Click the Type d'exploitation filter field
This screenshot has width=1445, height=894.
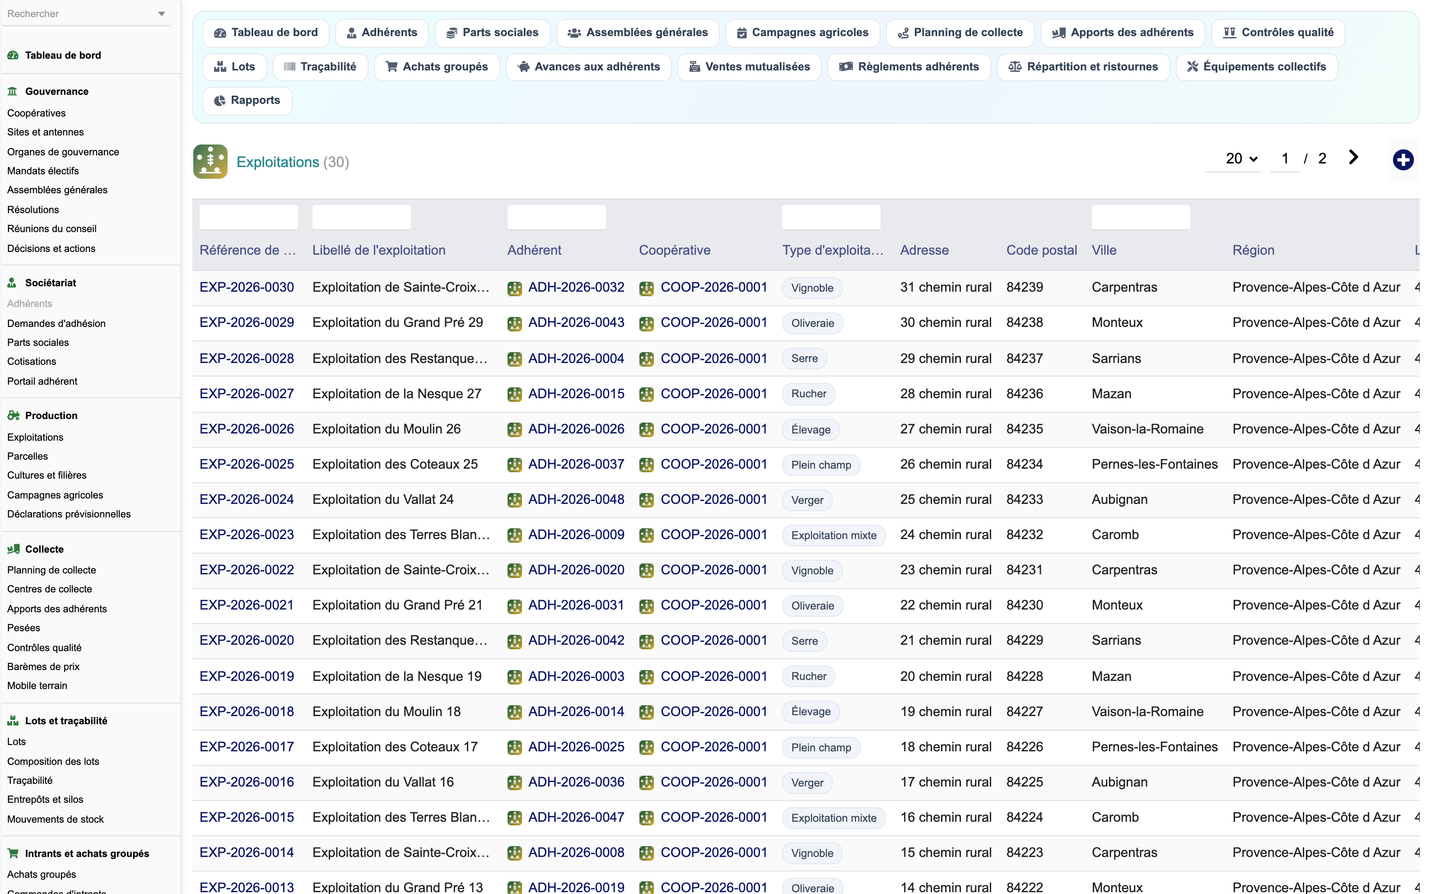point(832,217)
